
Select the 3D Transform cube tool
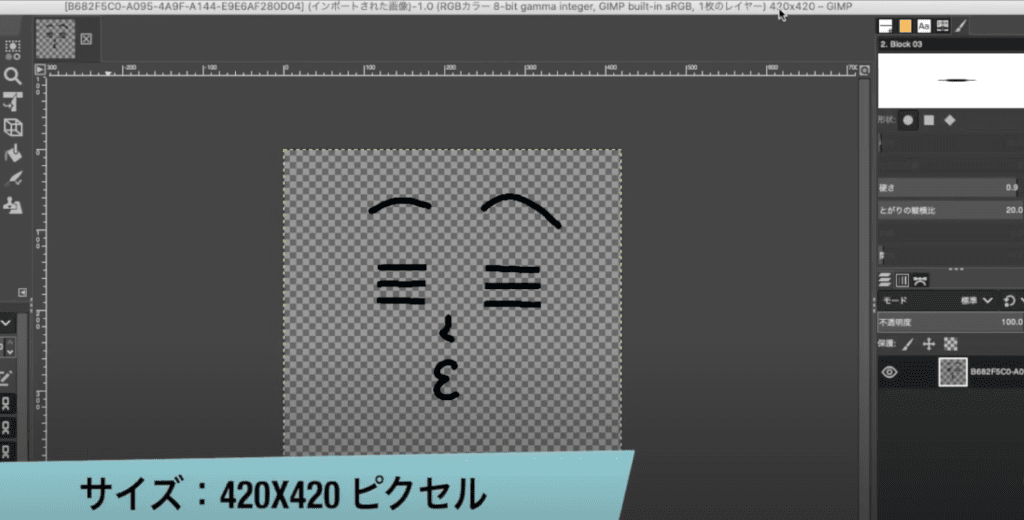click(x=13, y=127)
